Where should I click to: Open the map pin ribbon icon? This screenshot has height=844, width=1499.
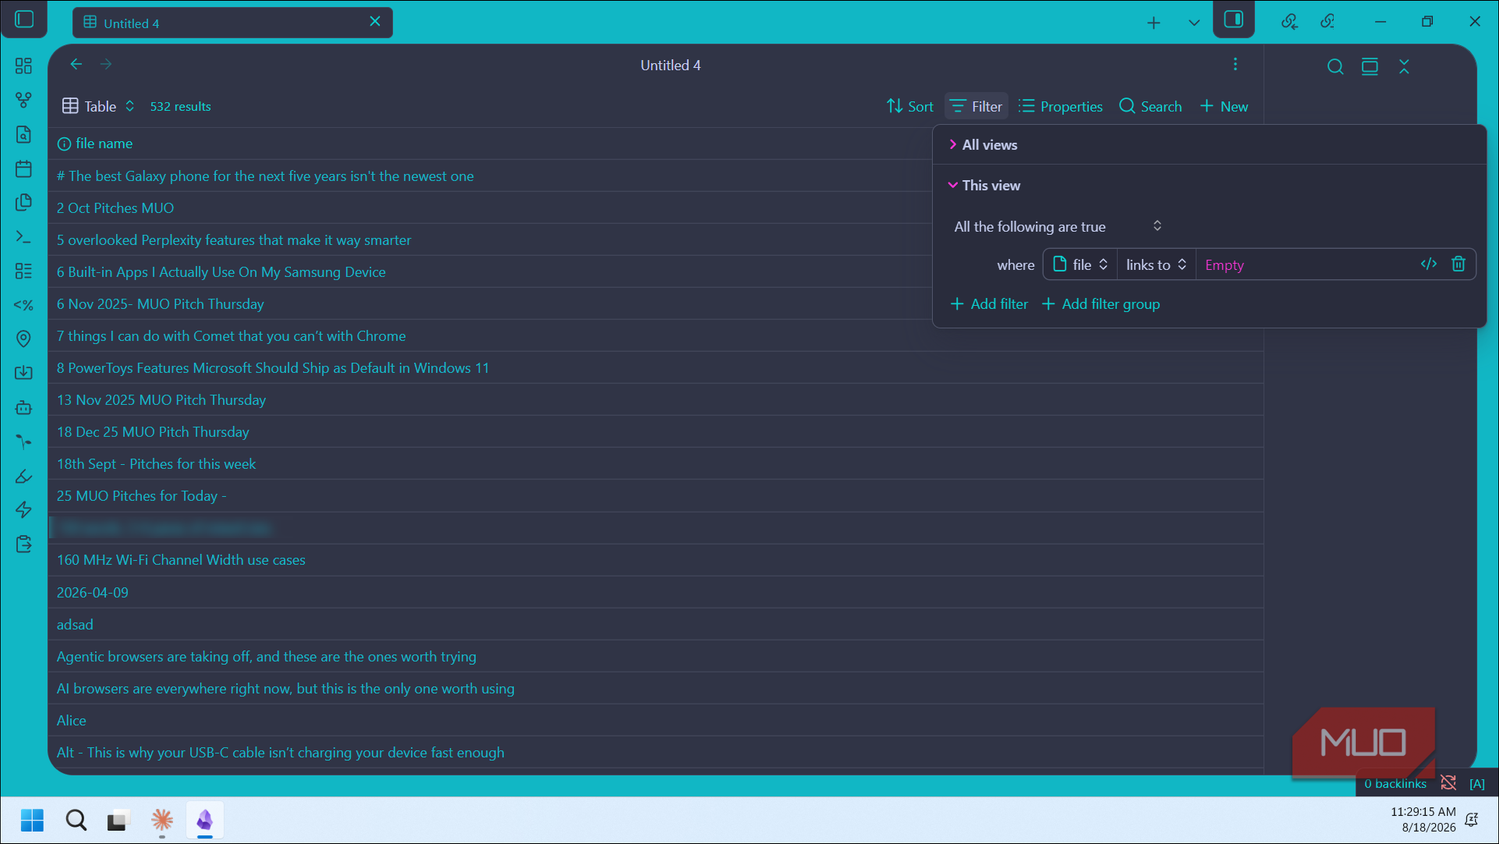[24, 339]
